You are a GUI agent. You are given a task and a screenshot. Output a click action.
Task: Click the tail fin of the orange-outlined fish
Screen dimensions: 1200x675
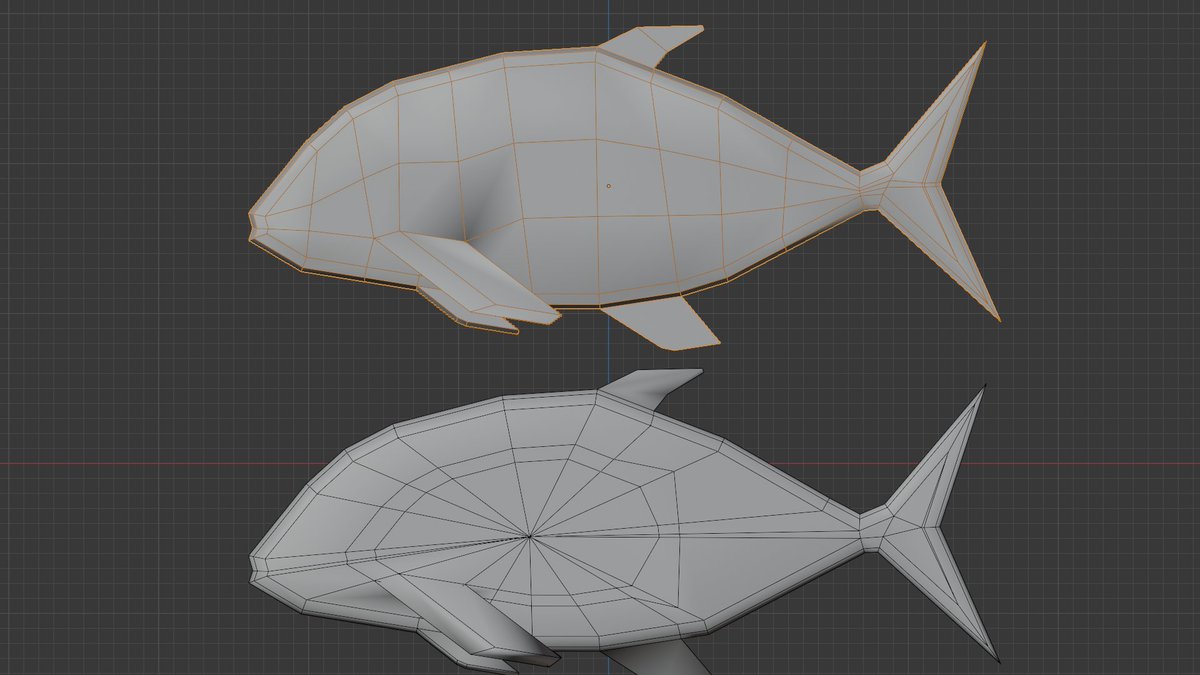(x=935, y=180)
